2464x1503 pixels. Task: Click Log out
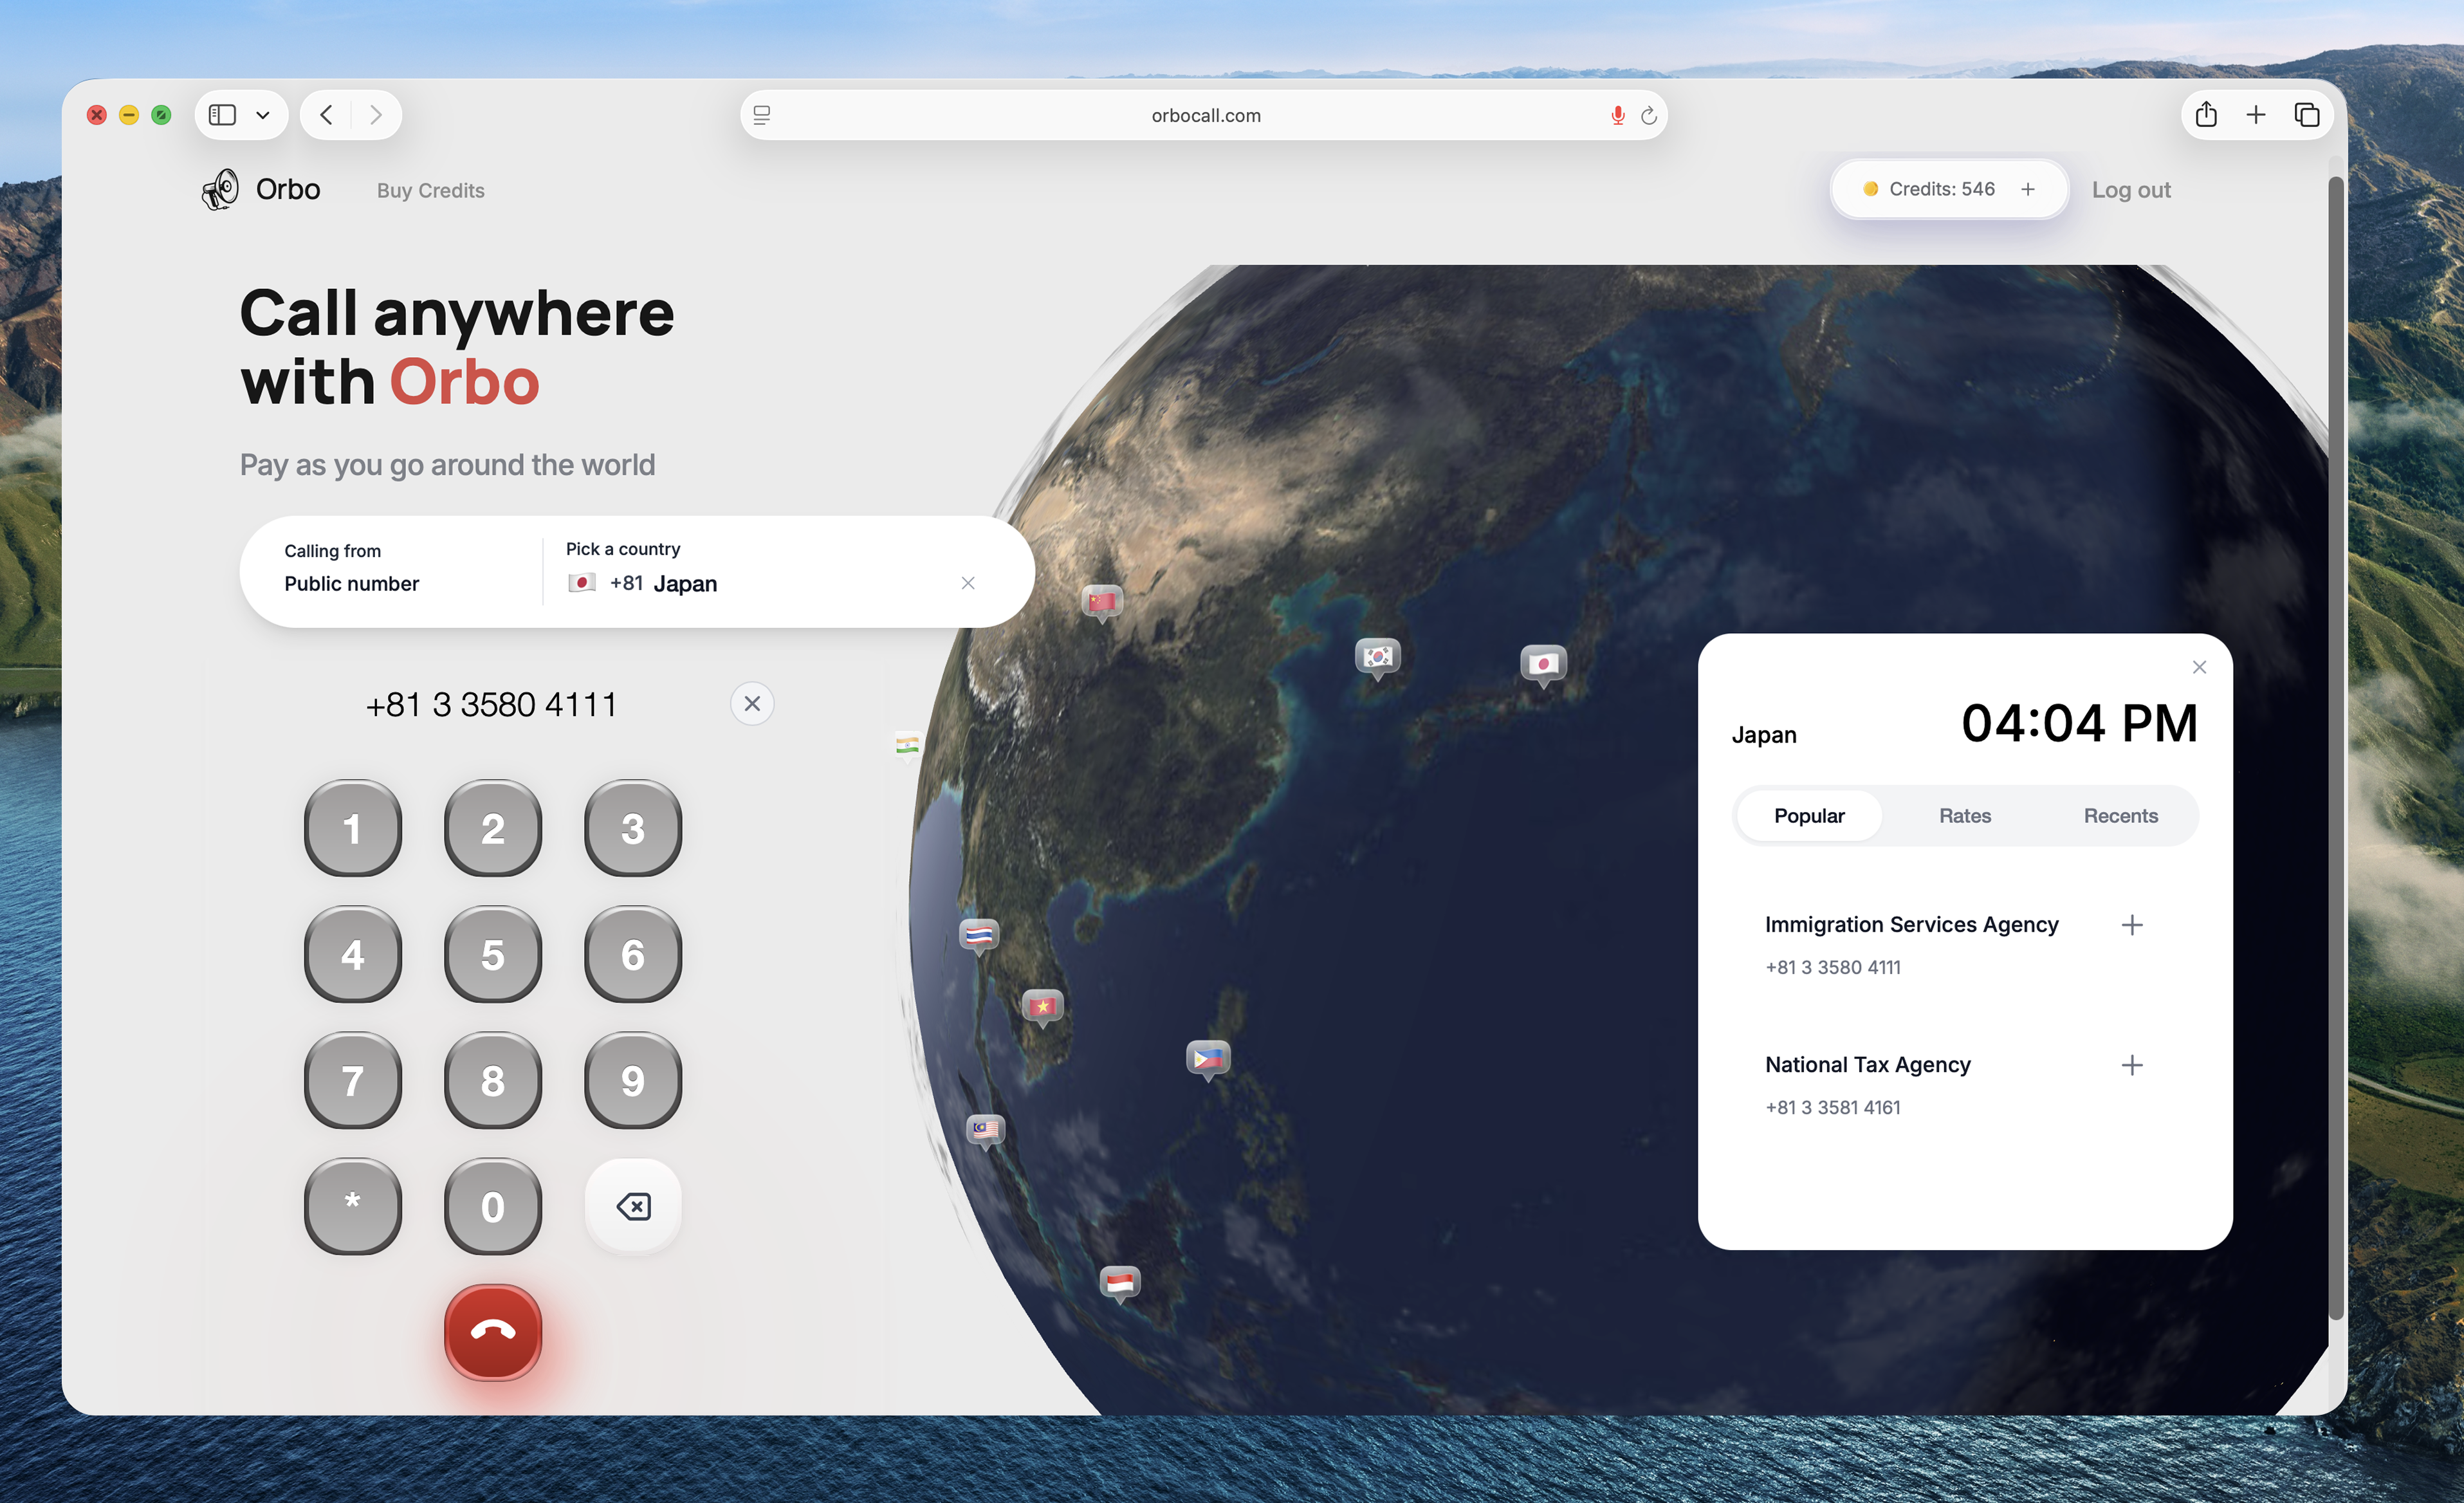pyautogui.click(x=2130, y=190)
